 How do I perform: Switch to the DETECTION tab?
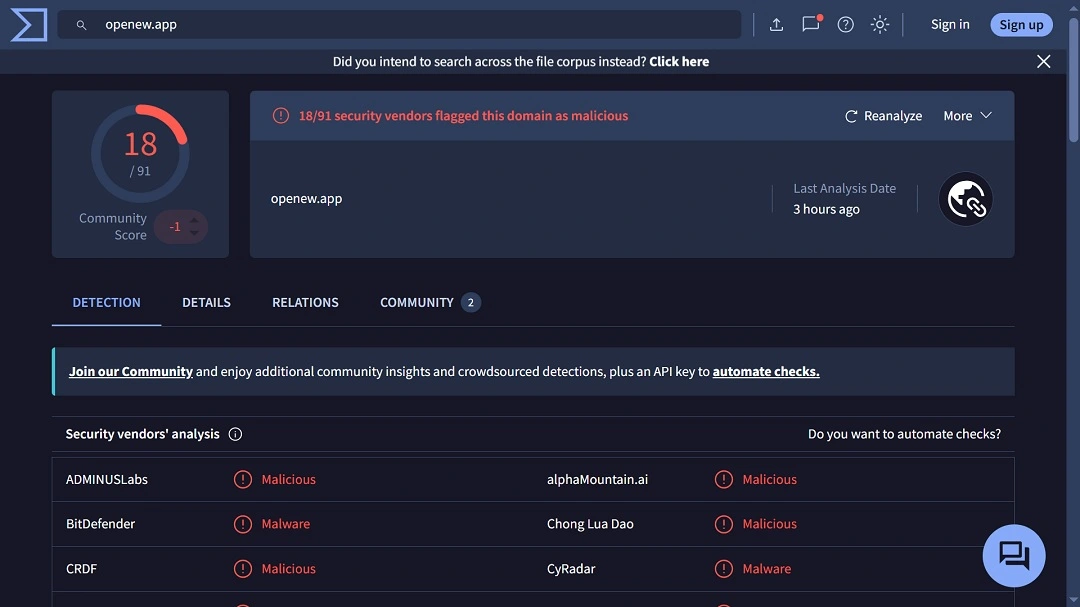(x=106, y=302)
